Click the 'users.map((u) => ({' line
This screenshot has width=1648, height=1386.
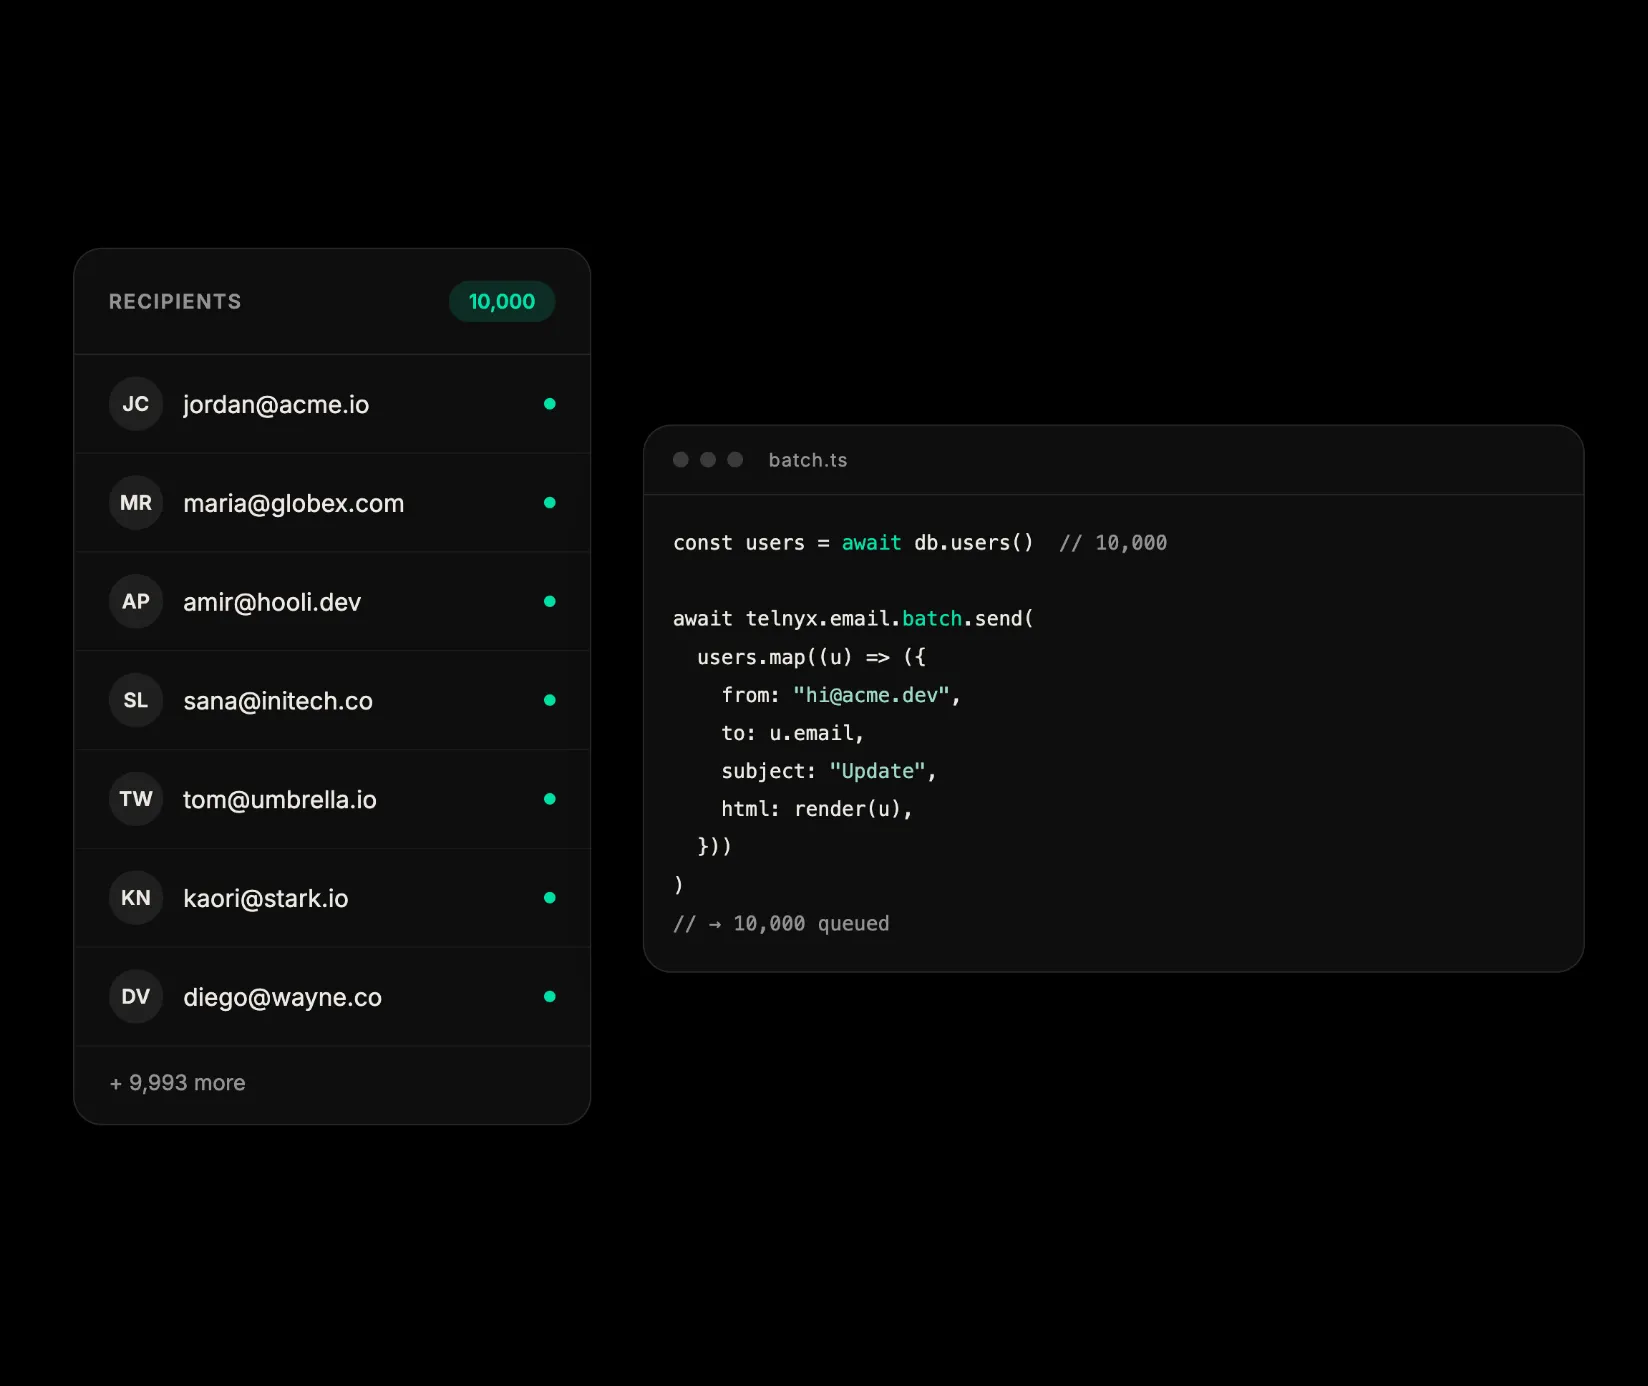pos(812,657)
